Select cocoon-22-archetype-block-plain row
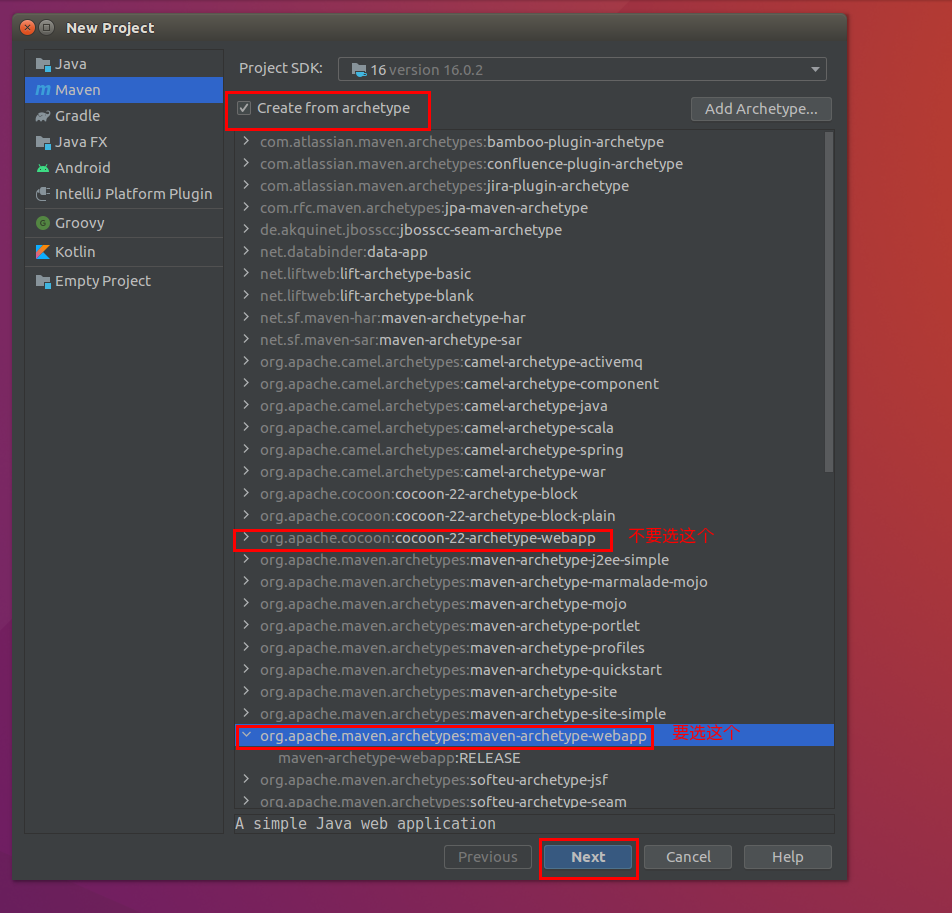The width and height of the screenshot is (952, 913). pyautogui.click(x=534, y=516)
